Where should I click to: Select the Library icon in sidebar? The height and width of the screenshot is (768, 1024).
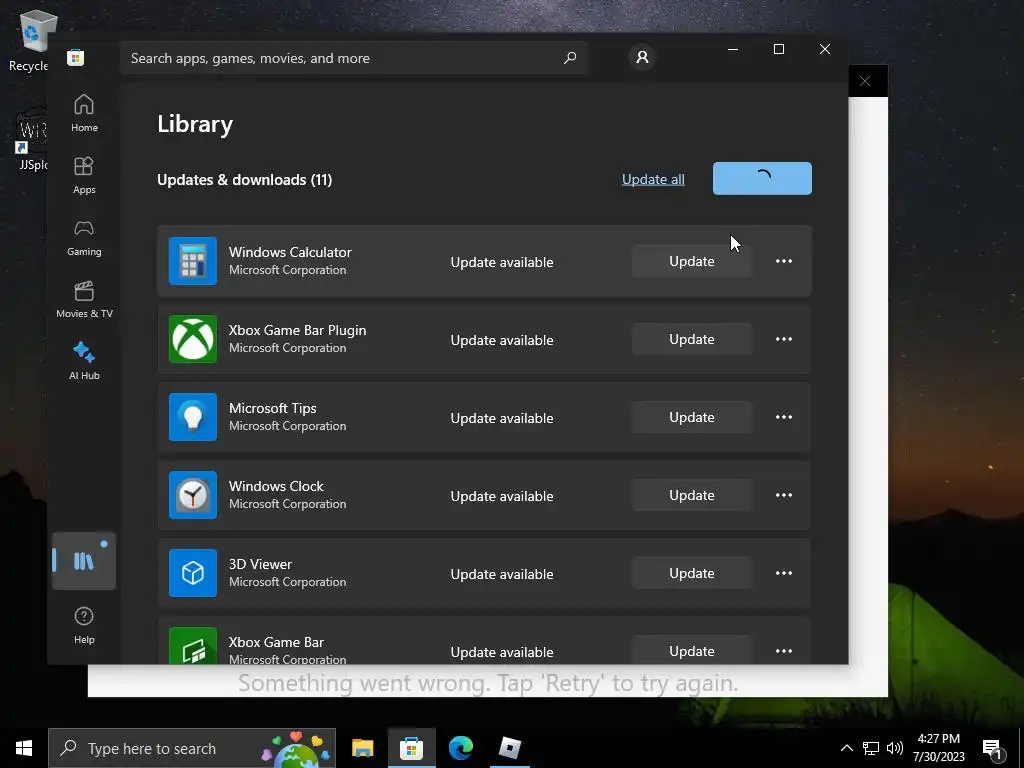(84, 561)
